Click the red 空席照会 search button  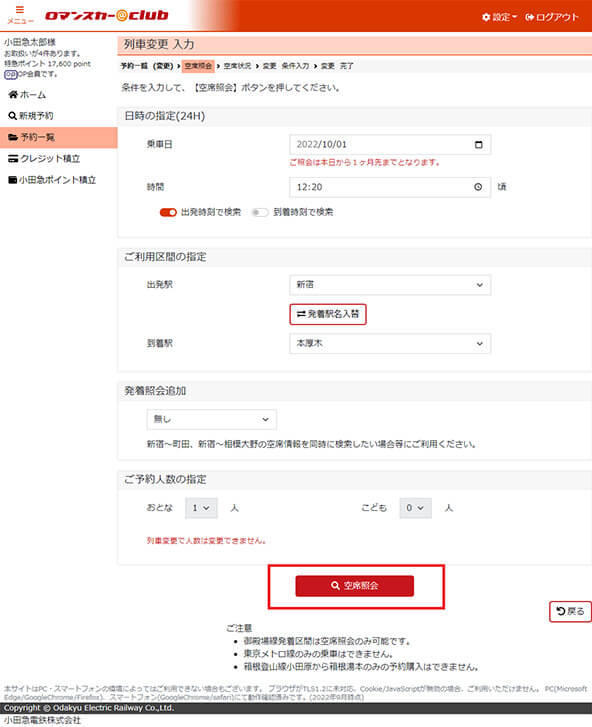point(355,586)
